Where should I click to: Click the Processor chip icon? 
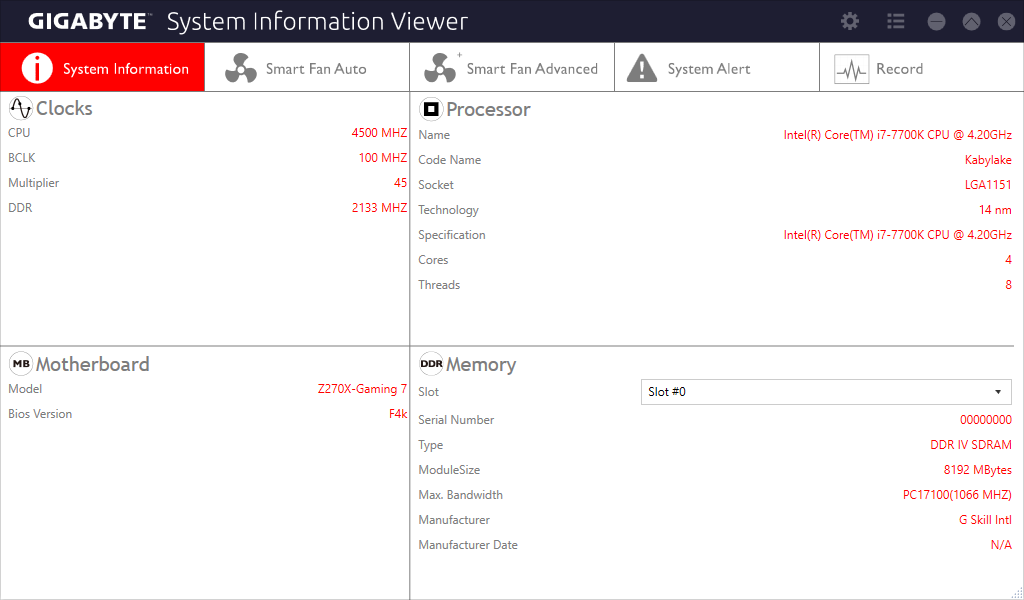[431, 109]
